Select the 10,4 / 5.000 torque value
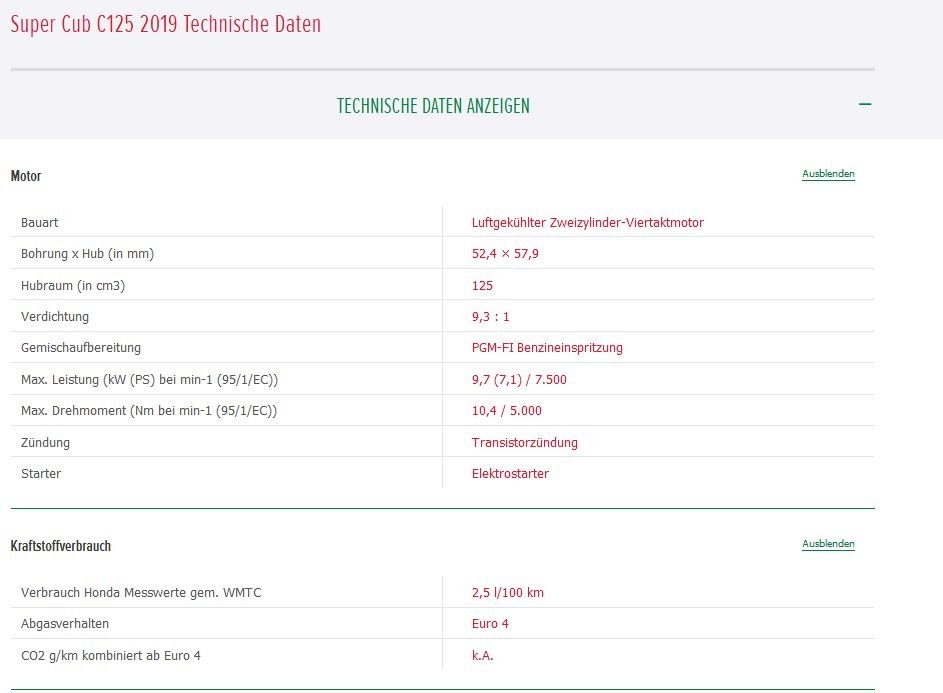This screenshot has height=693, width=943. 506,411
